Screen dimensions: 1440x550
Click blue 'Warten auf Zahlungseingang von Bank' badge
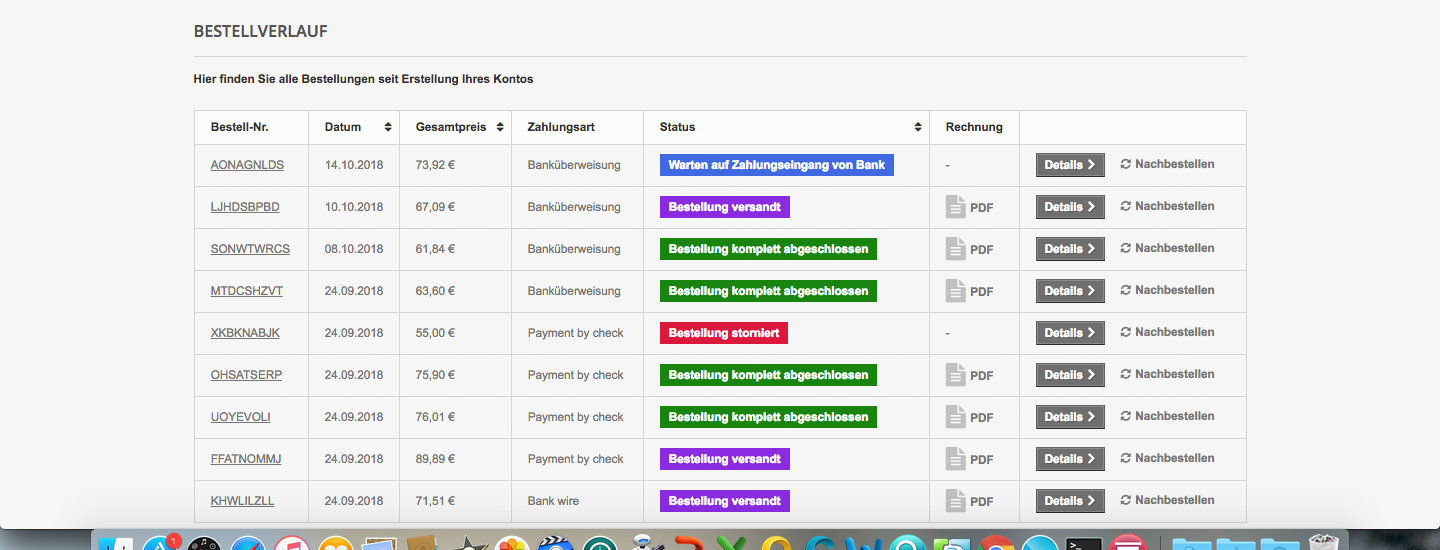777,165
